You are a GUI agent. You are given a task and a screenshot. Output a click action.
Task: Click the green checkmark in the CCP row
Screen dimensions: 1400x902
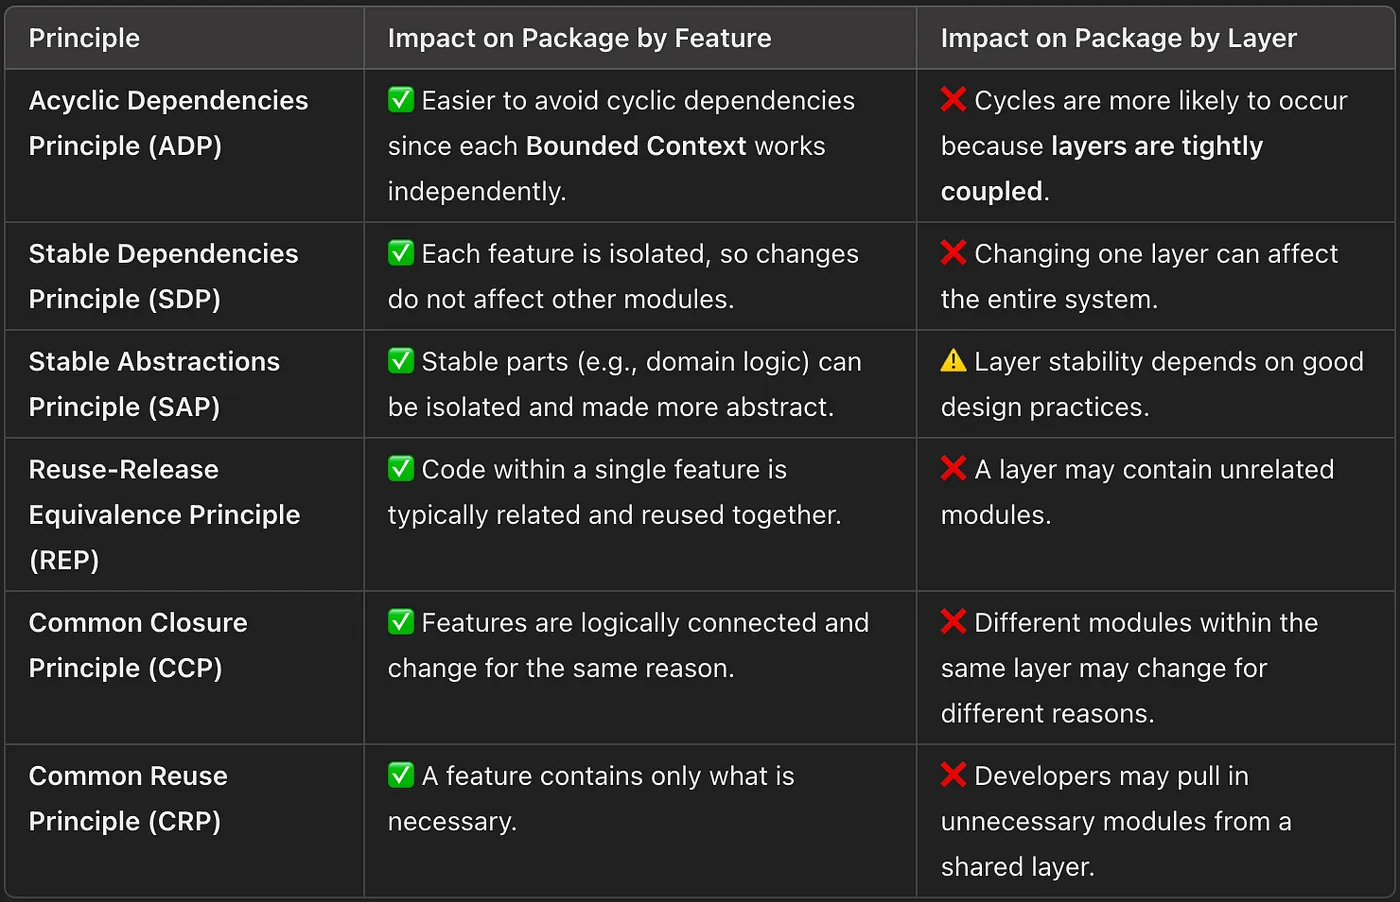[x=401, y=621]
